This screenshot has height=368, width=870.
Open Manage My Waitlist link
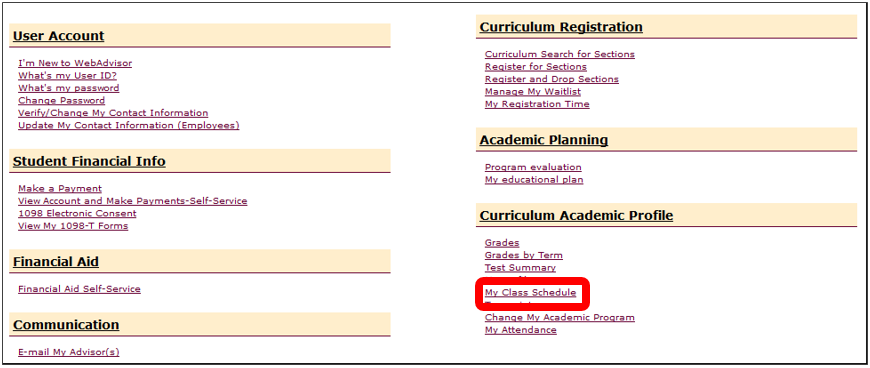pyautogui.click(x=533, y=92)
